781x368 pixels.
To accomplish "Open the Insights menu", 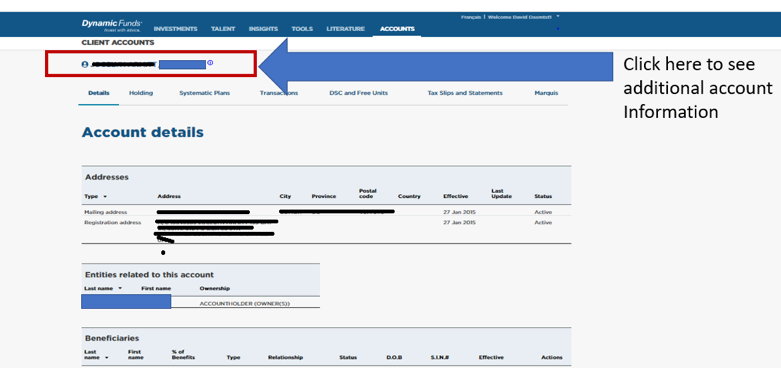I will [263, 29].
